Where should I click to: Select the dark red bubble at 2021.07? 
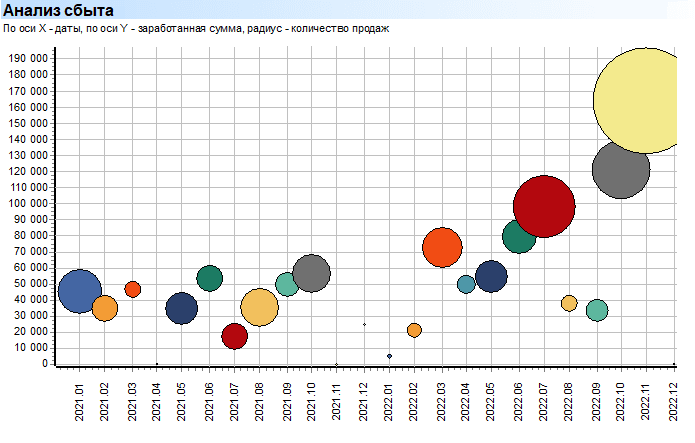point(234,336)
